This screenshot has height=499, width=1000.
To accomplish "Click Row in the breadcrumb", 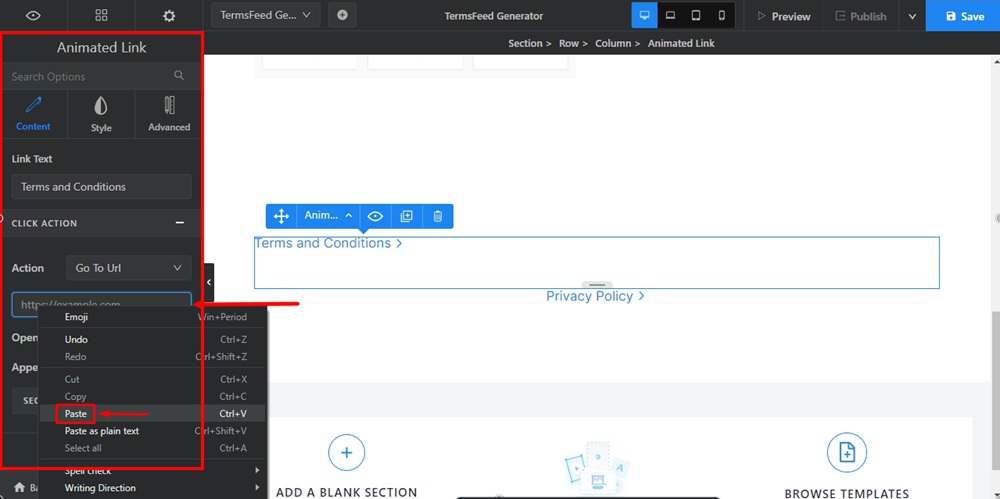I will tap(569, 43).
